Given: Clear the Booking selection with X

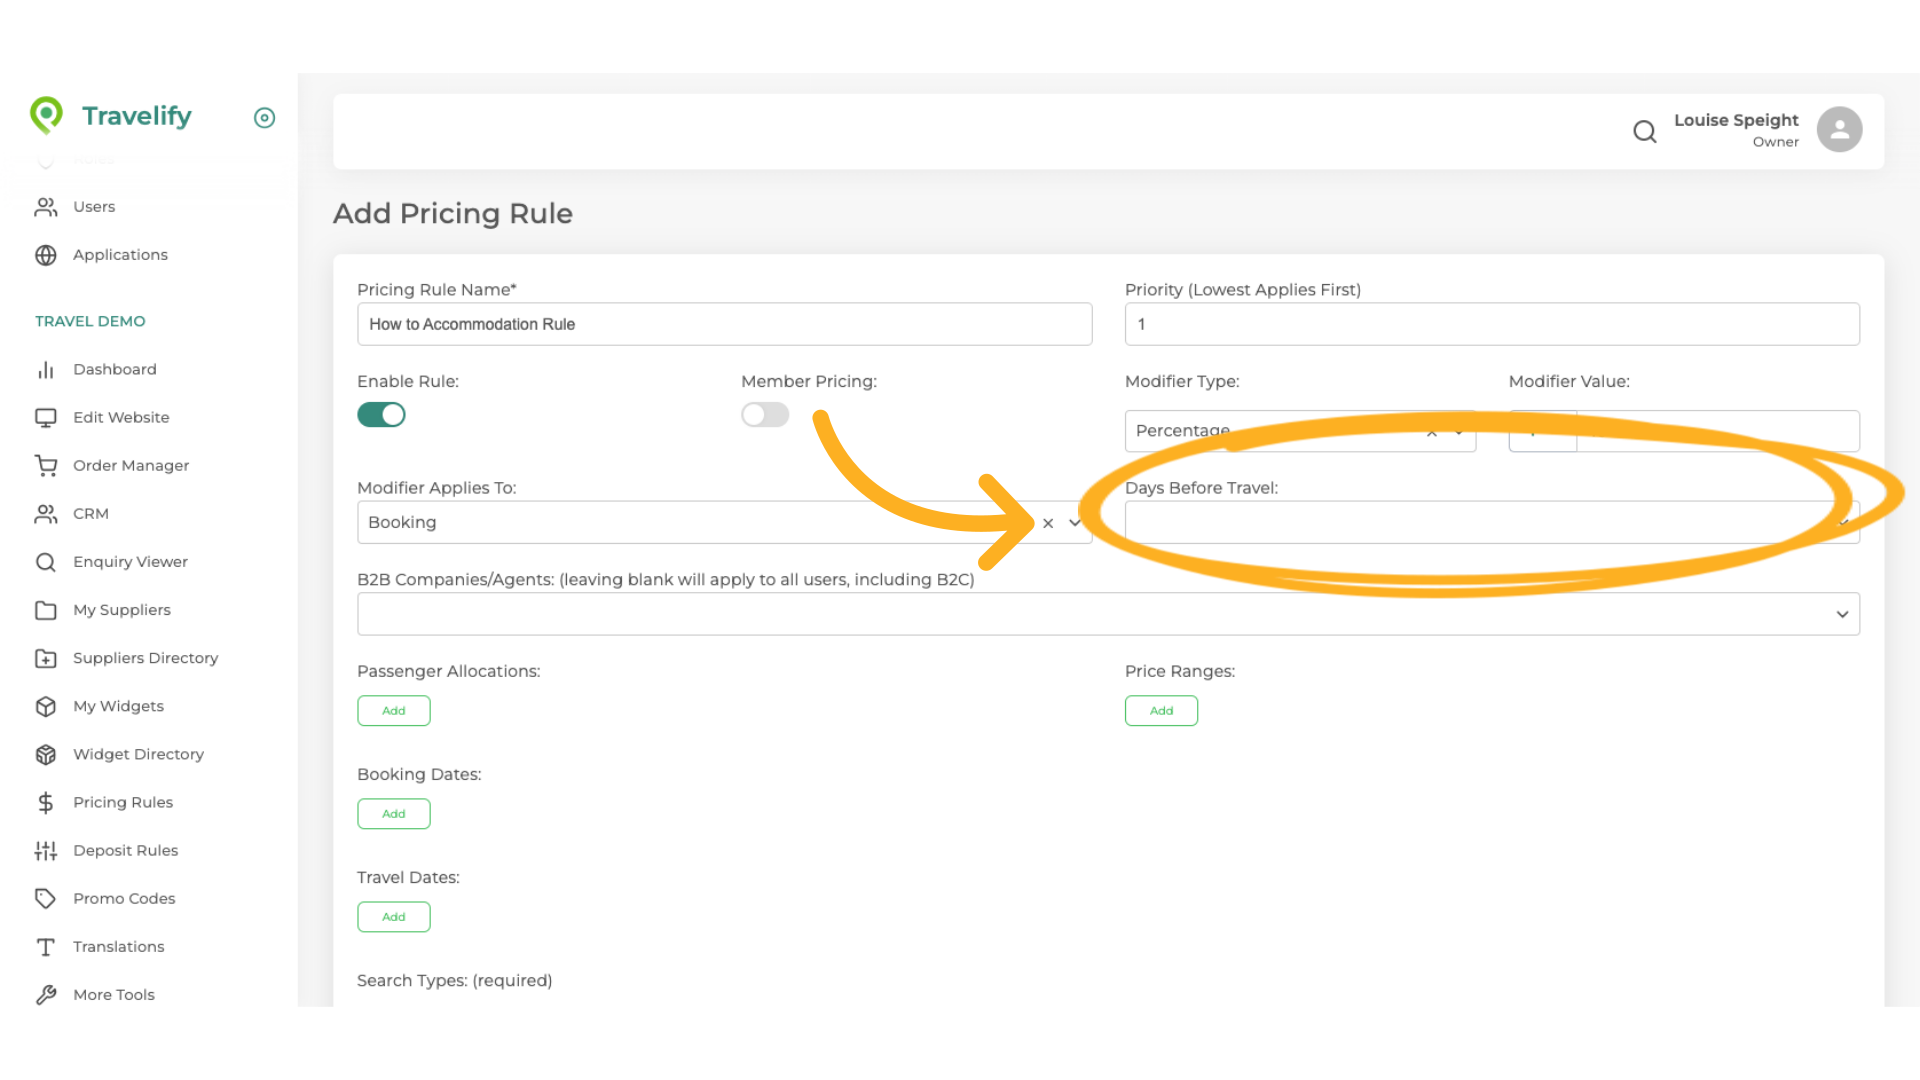Looking at the screenshot, I should tap(1048, 523).
